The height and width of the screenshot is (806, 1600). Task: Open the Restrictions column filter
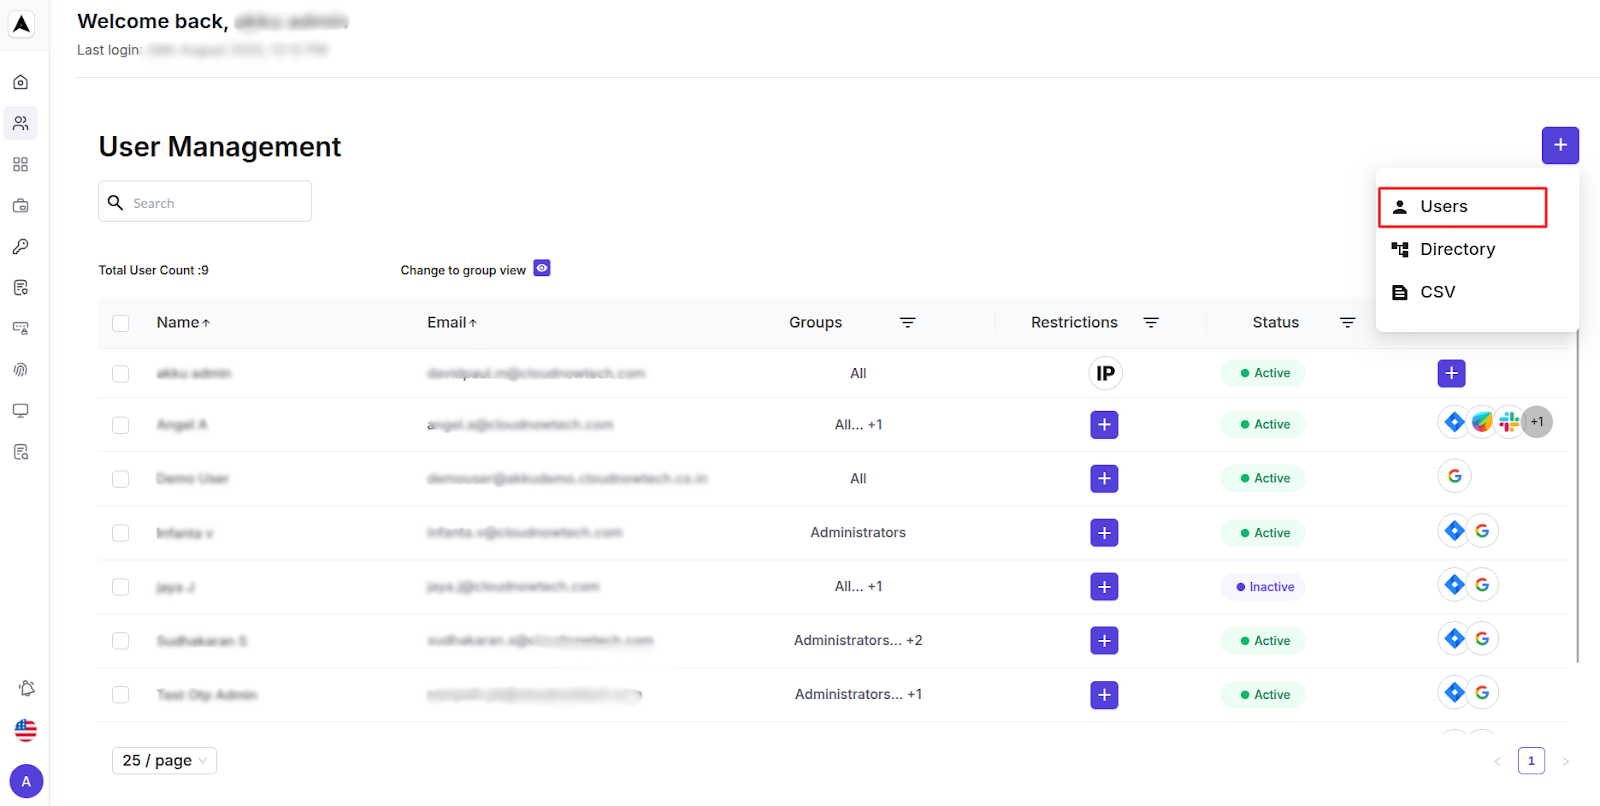[1151, 322]
